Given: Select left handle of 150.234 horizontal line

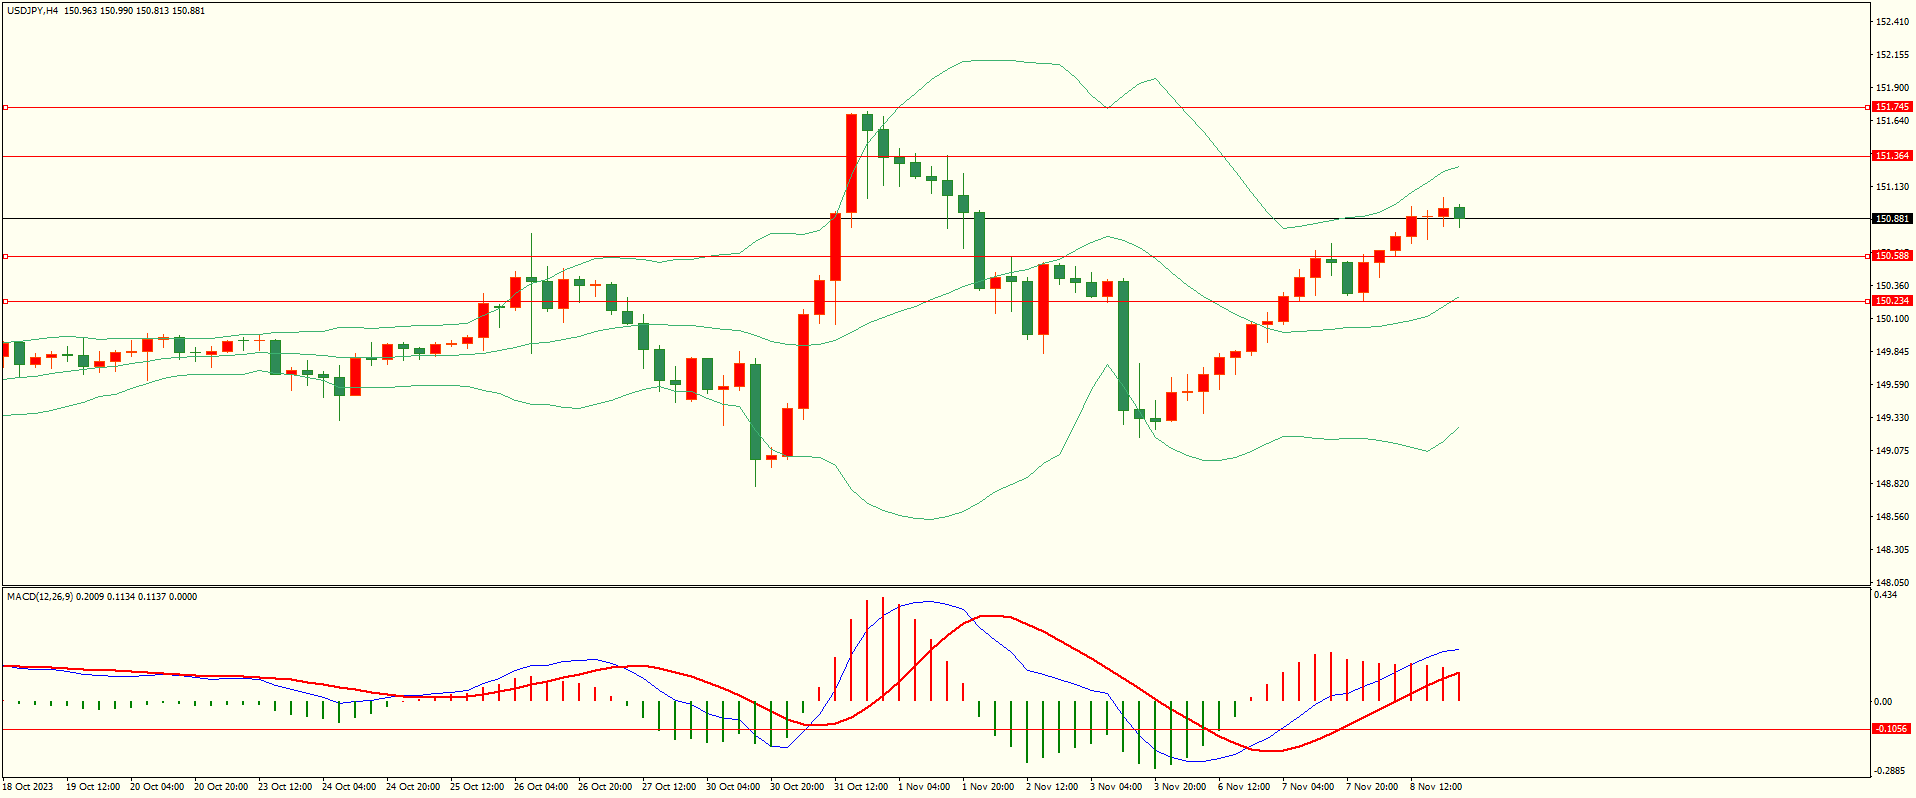Looking at the screenshot, I should 5,301.
